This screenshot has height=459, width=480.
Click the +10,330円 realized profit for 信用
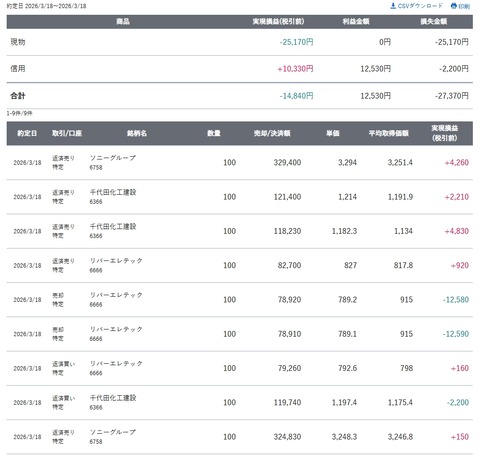pyautogui.click(x=295, y=69)
